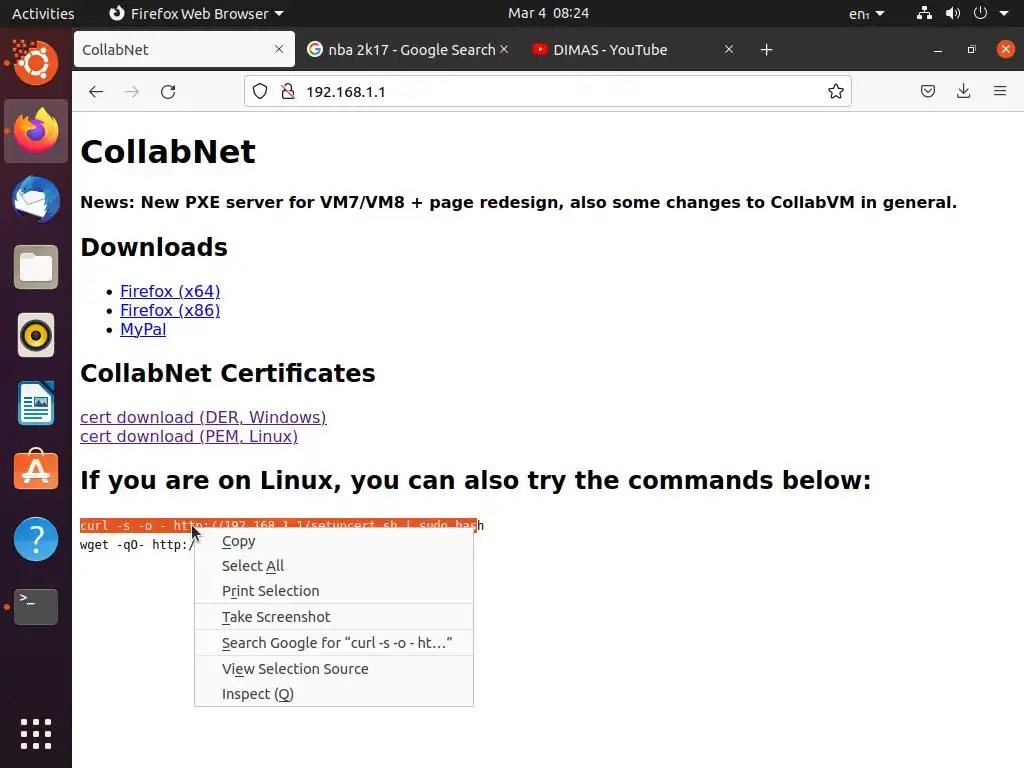Open Terminal from the dock
The height and width of the screenshot is (768, 1024).
pyautogui.click(x=36, y=607)
